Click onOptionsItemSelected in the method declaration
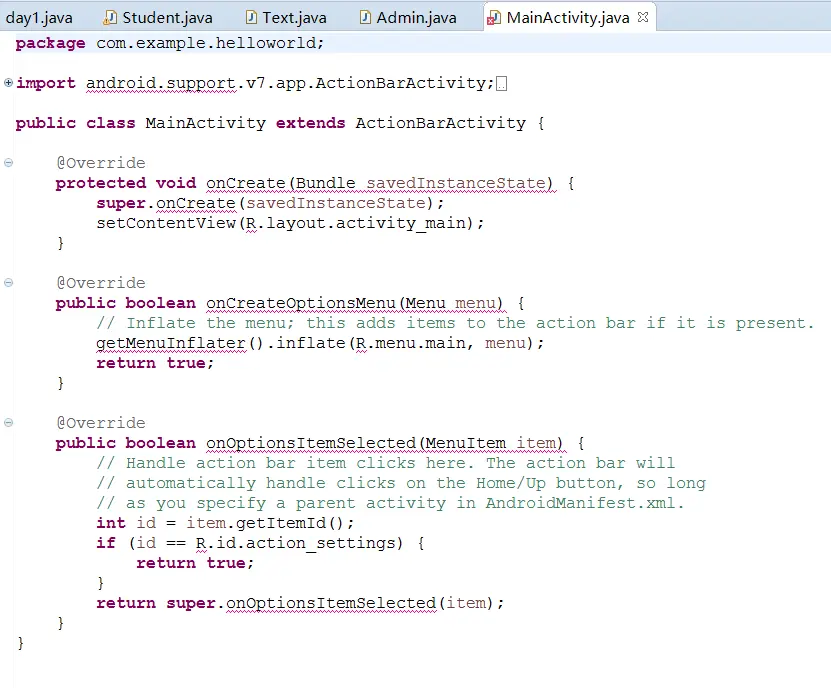 (x=311, y=443)
